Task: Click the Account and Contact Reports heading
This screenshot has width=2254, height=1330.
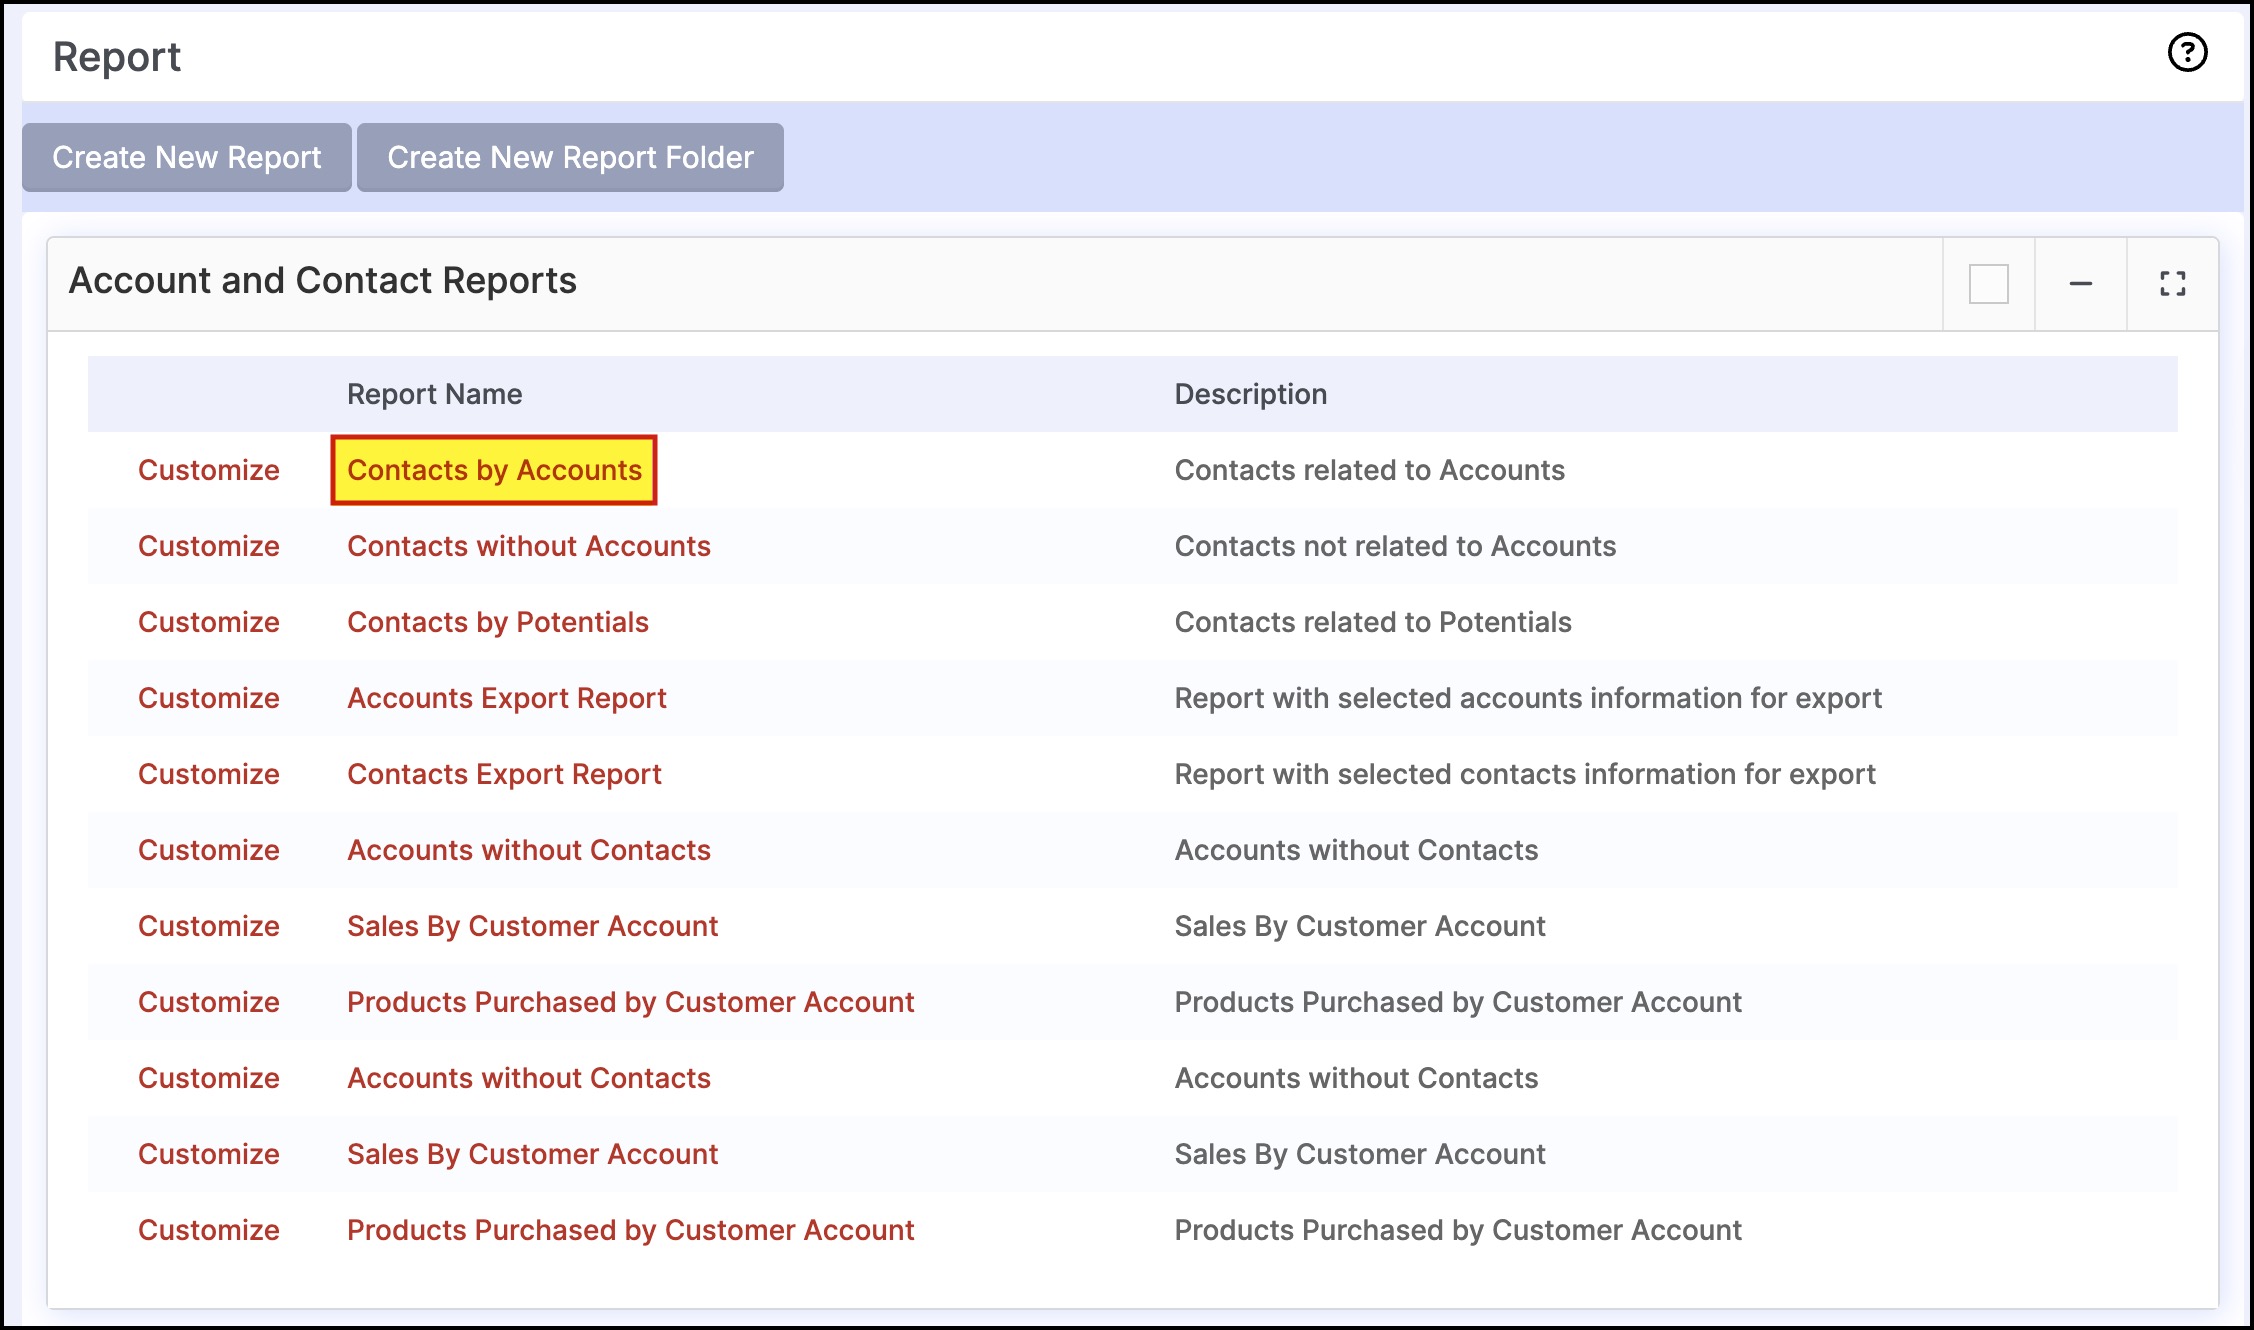Action: click(323, 281)
